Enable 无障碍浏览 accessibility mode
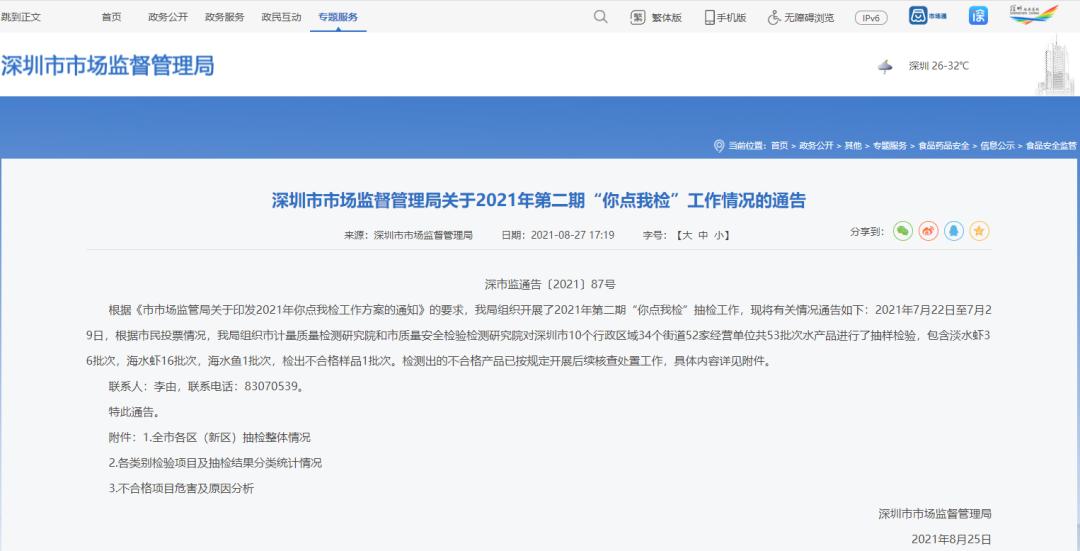The height and width of the screenshot is (551, 1080). pos(800,17)
